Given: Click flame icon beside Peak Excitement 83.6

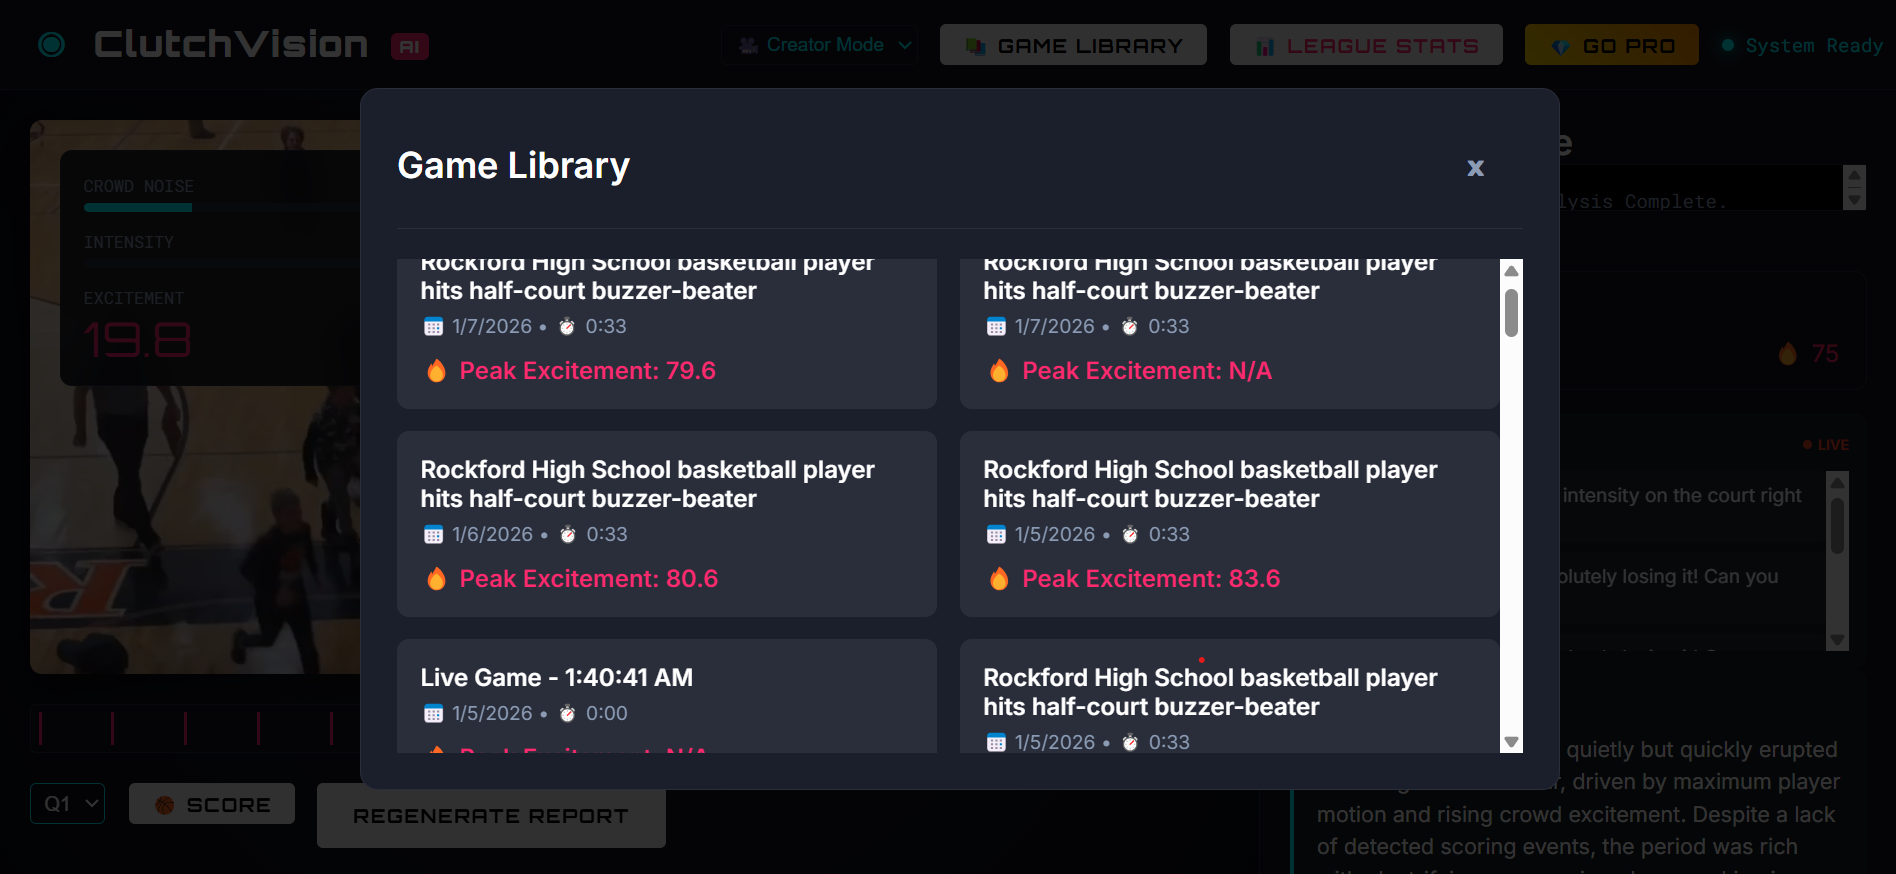Looking at the screenshot, I should coord(999,579).
